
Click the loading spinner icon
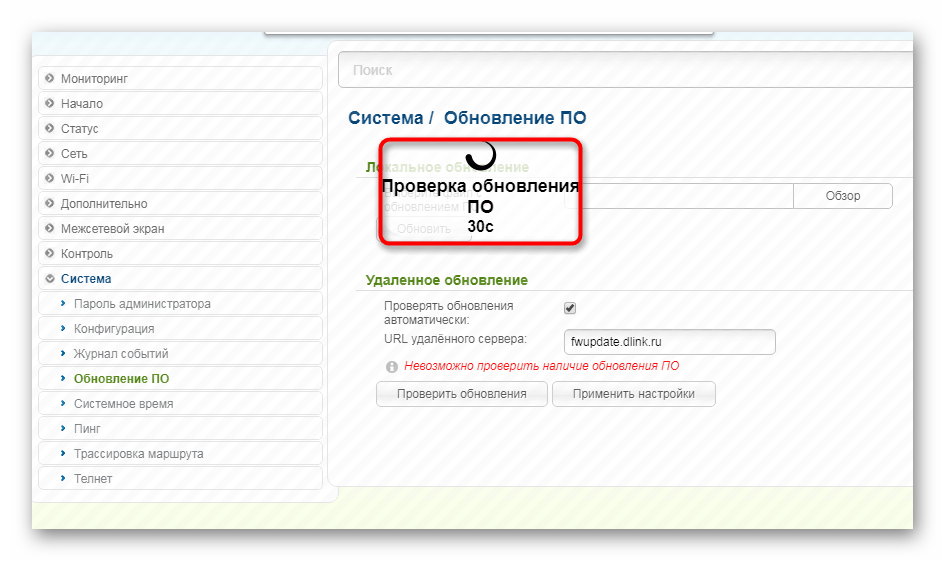[481, 155]
